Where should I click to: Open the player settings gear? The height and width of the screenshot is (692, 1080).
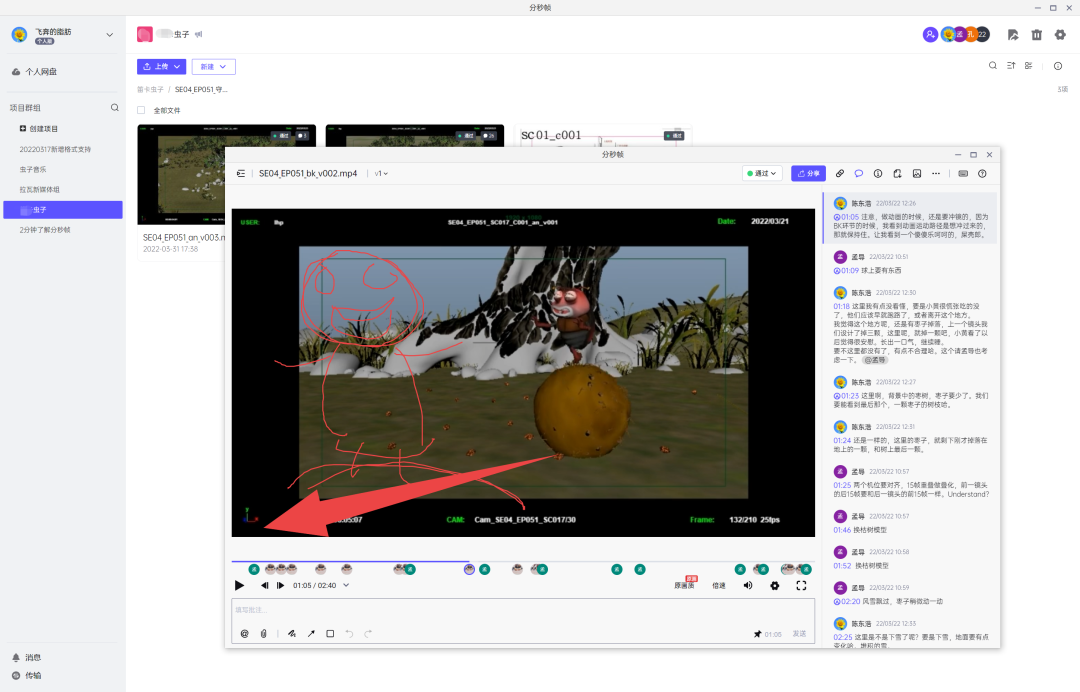coord(775,585)
